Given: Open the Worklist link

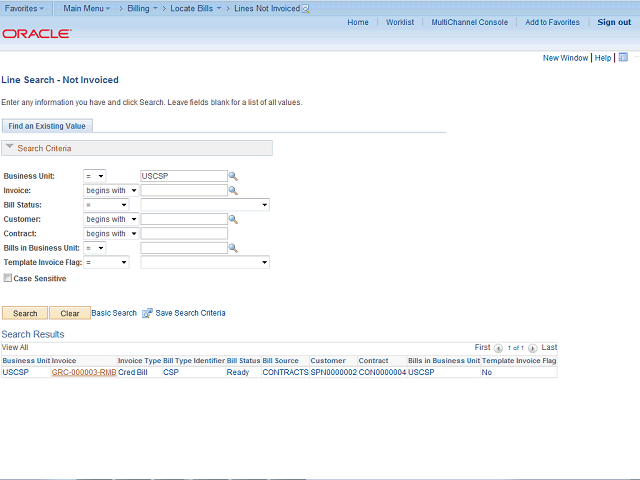Looking at the screenshot, I should (400, 22).
